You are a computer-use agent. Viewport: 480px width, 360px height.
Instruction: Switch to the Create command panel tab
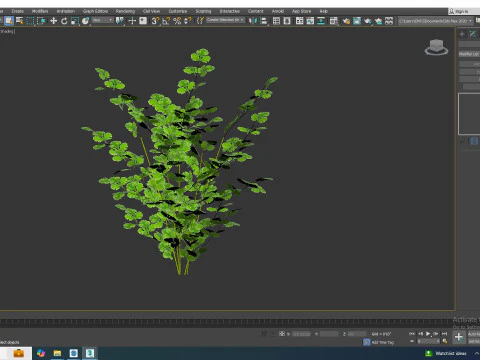tap(462, 34)
